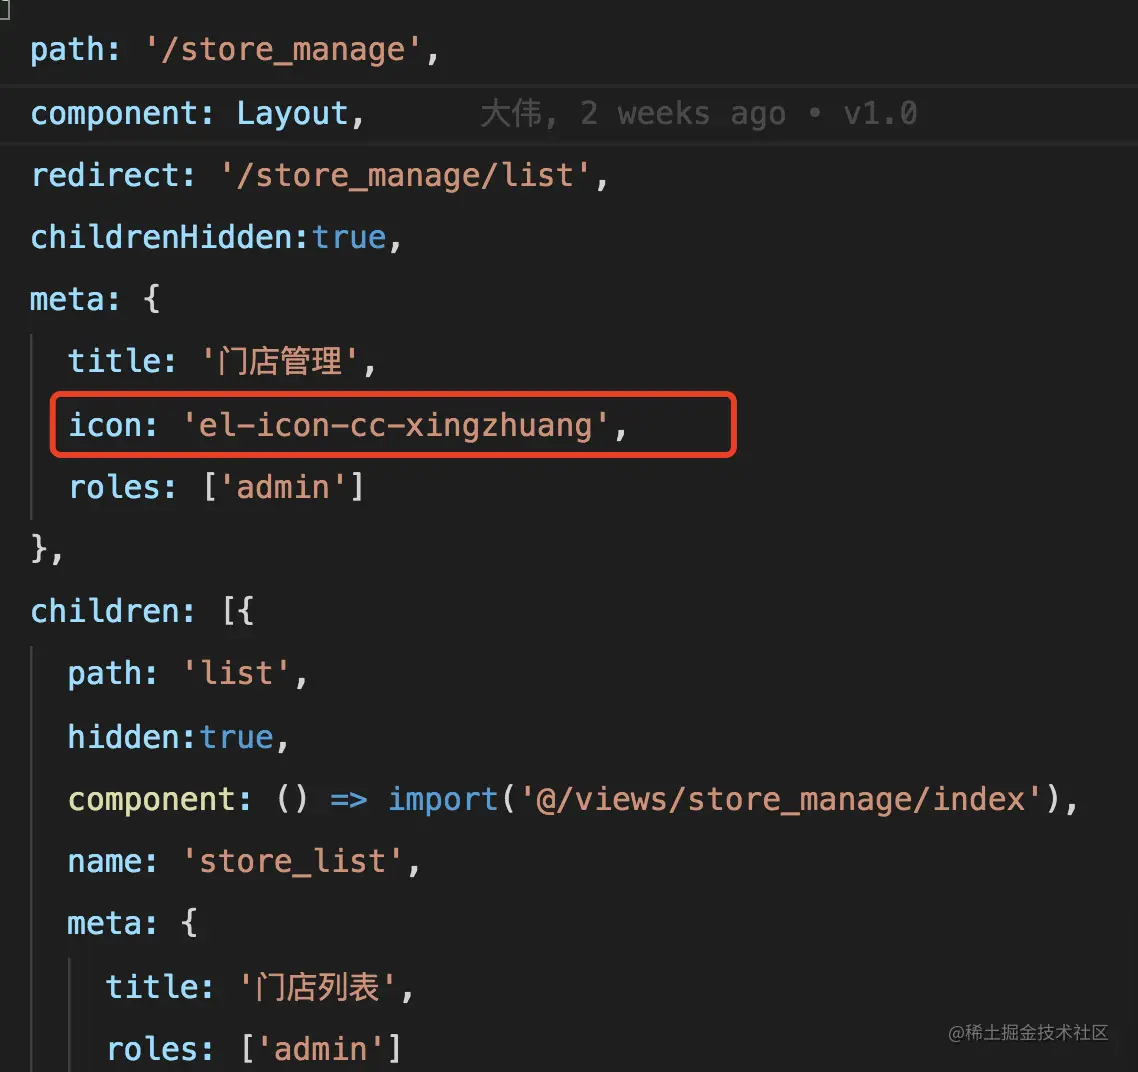This screenshot has height=1072, width=1138.
Task: Click the path 'list' line
Action: 188,674
